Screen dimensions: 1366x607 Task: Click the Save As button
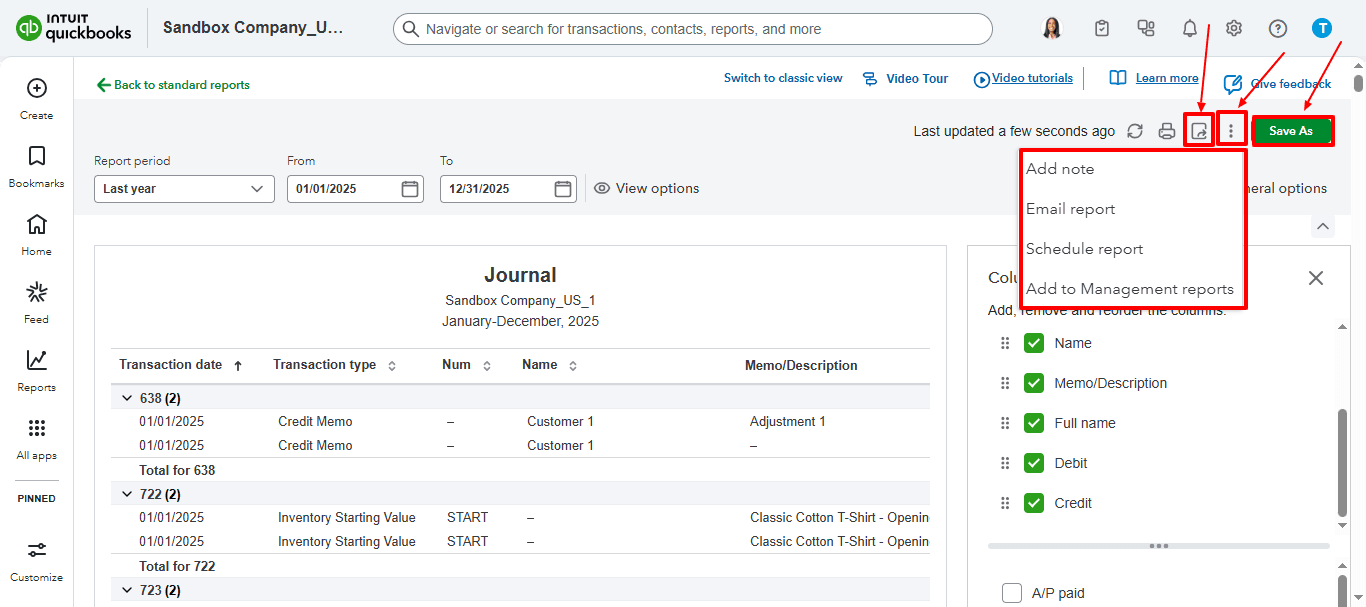tap(1291, 131)
